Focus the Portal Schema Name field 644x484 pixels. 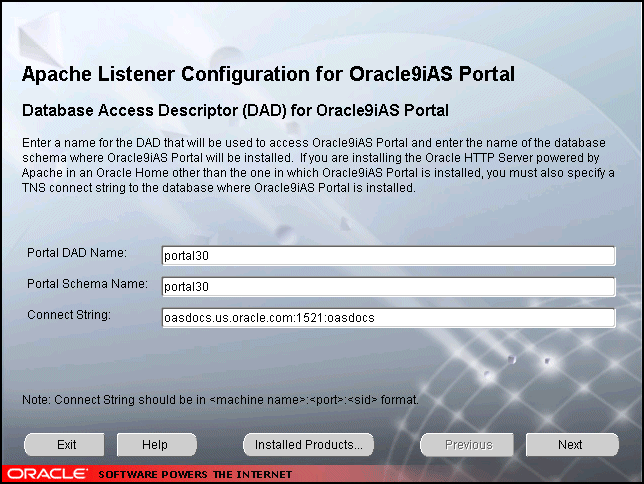[389, 287]
